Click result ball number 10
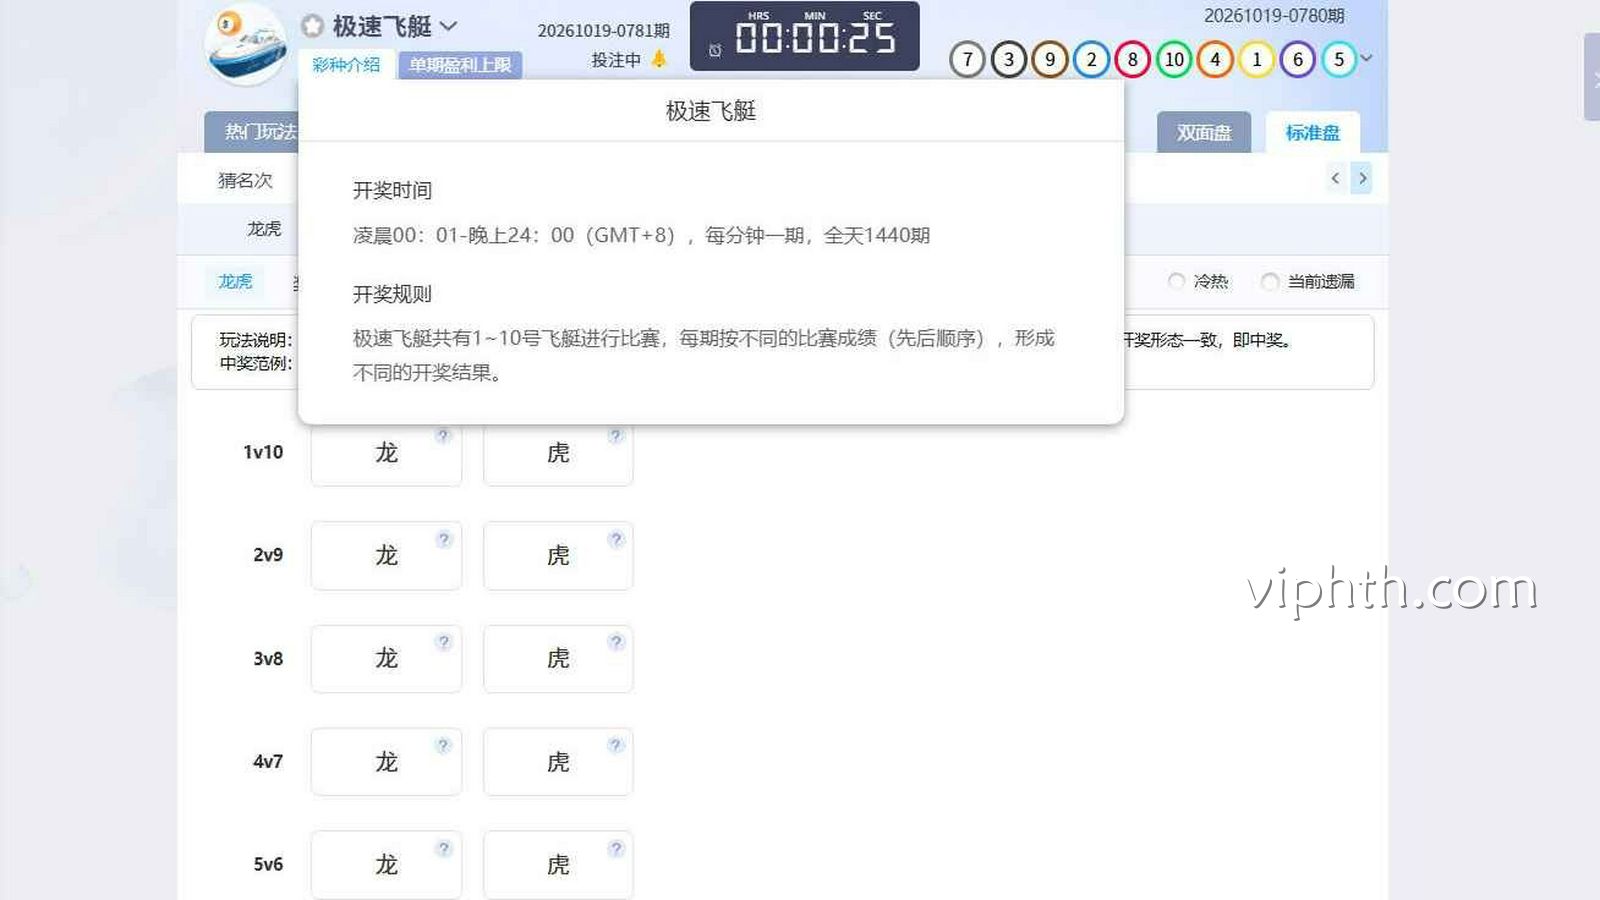Image resolution: width=1600 pixels, height=900 pixels. [x=1174, y=59]
